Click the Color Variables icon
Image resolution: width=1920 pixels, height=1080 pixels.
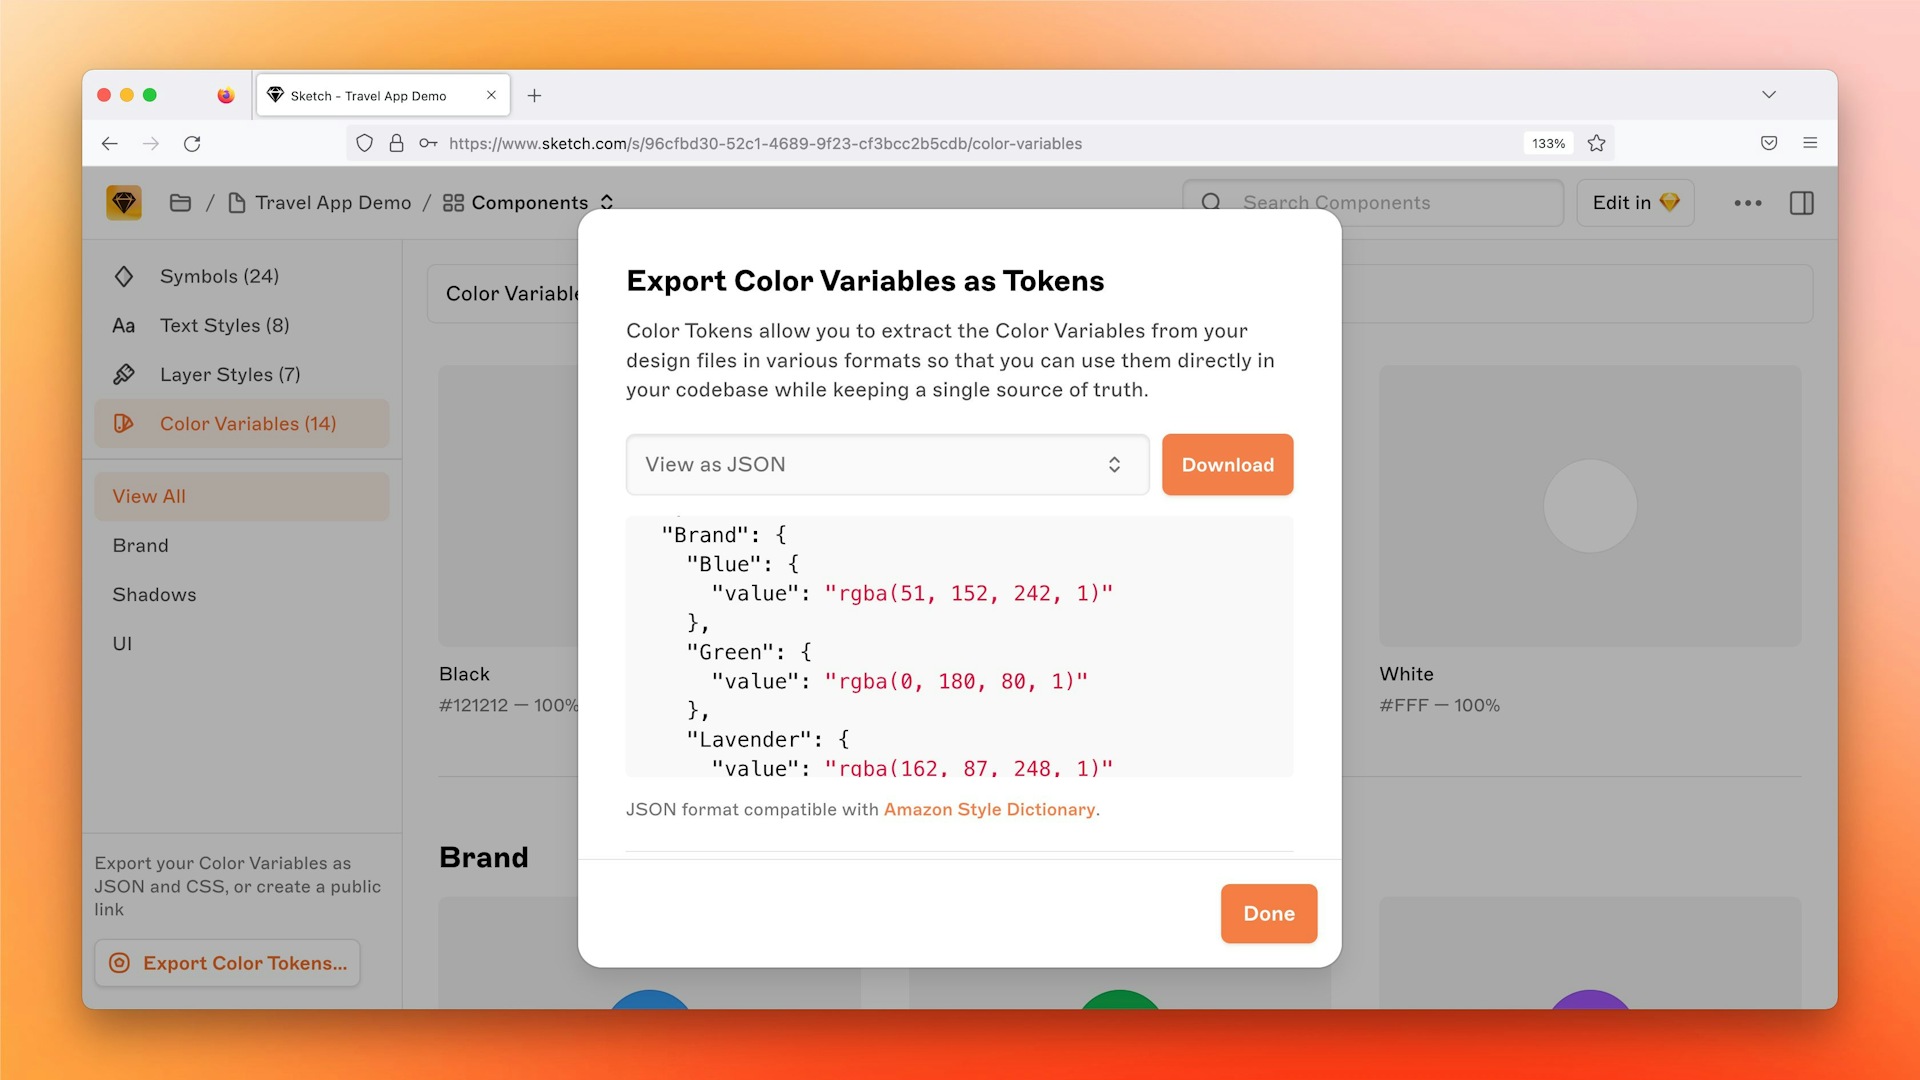coord(123,422)
